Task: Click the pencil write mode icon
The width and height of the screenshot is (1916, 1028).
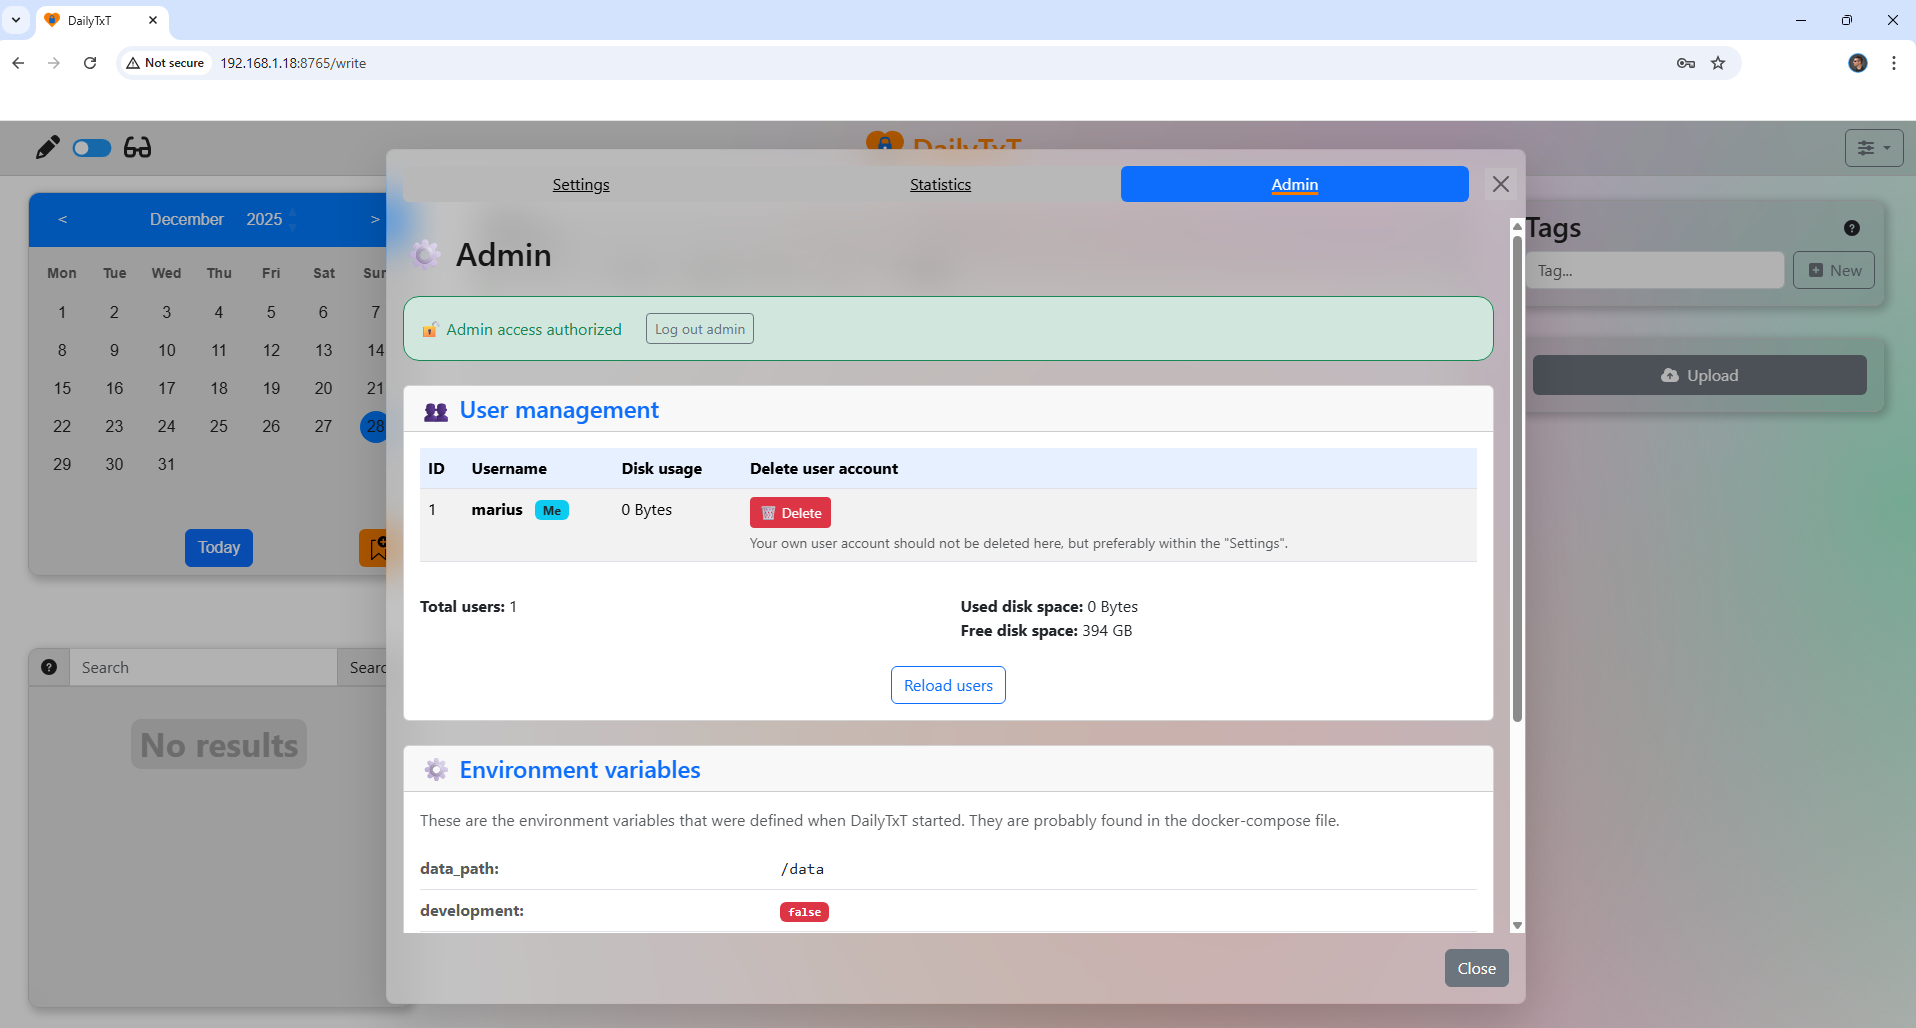Action: pos(47,148)
